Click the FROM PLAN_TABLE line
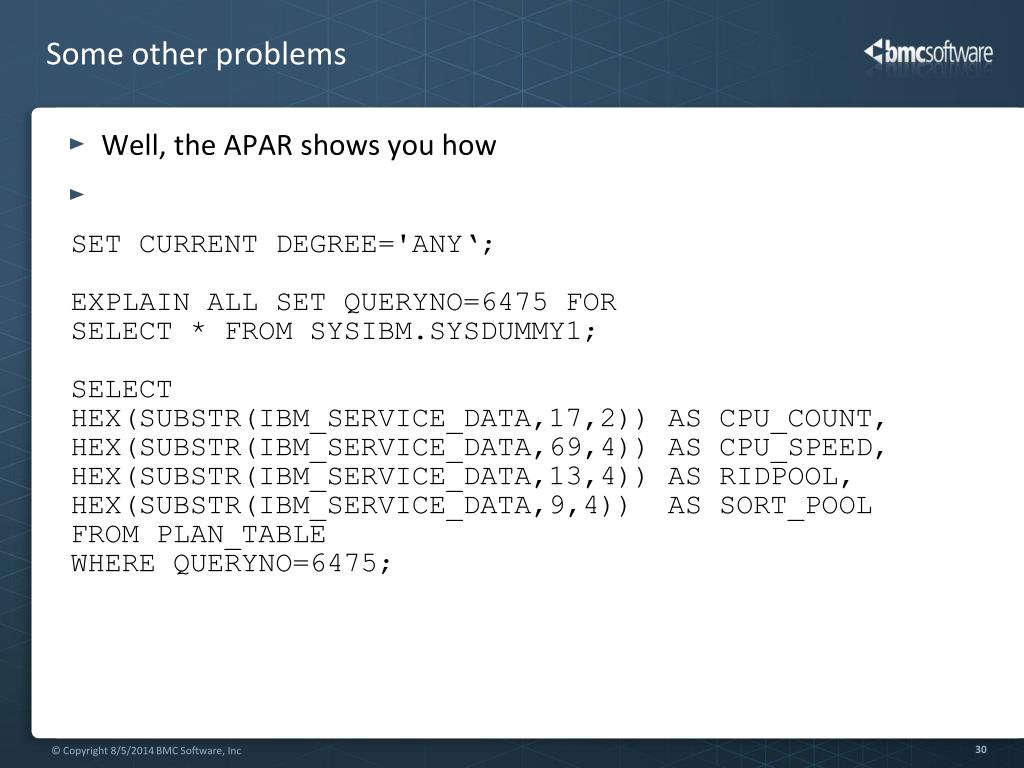 point(199,535)
